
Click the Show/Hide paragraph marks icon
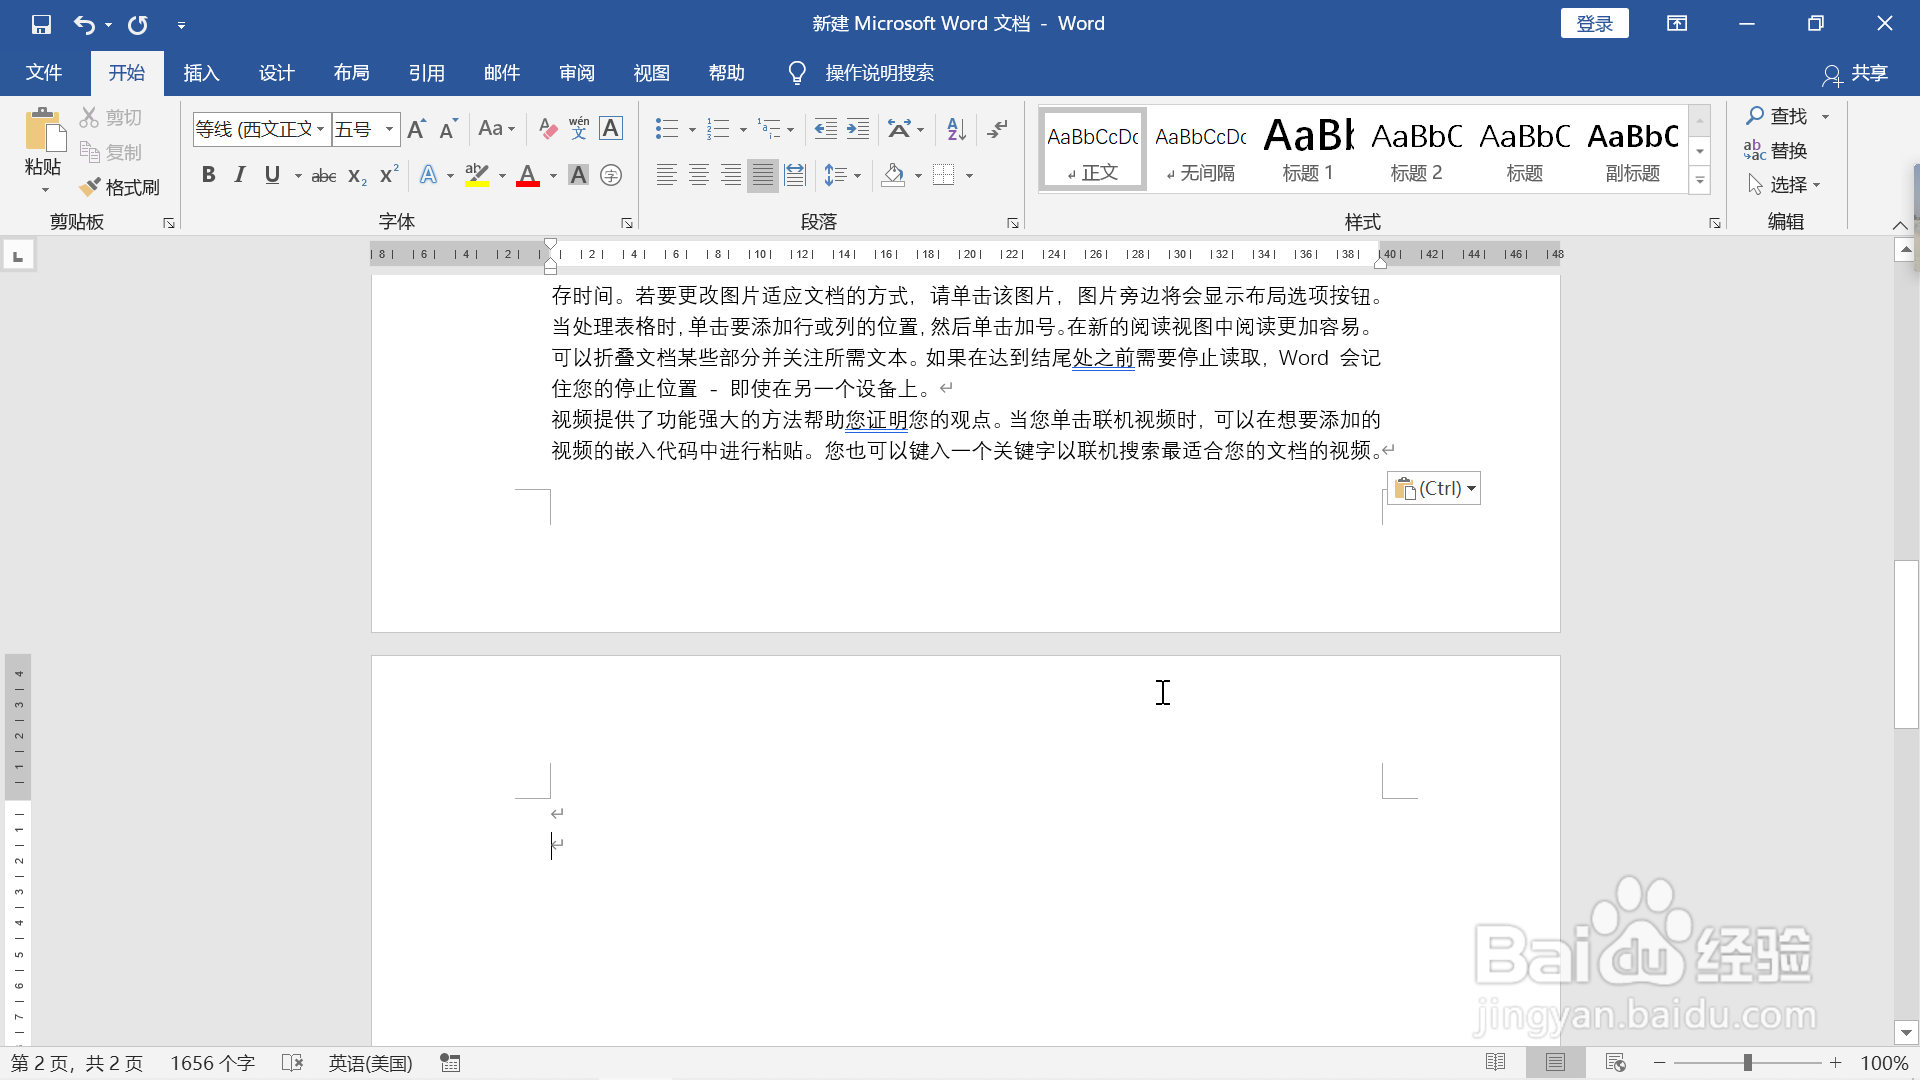(x=998, y=128)
